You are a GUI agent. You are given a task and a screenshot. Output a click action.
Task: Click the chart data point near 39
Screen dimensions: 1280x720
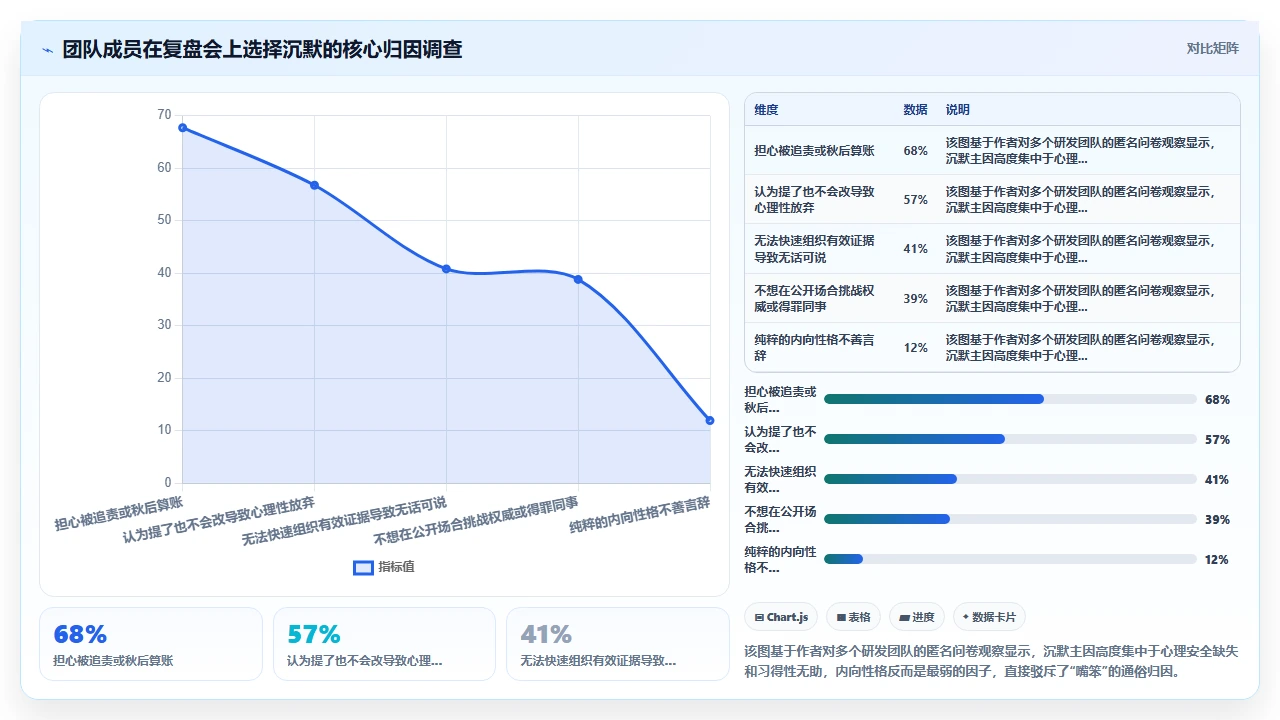click(578, 279)
